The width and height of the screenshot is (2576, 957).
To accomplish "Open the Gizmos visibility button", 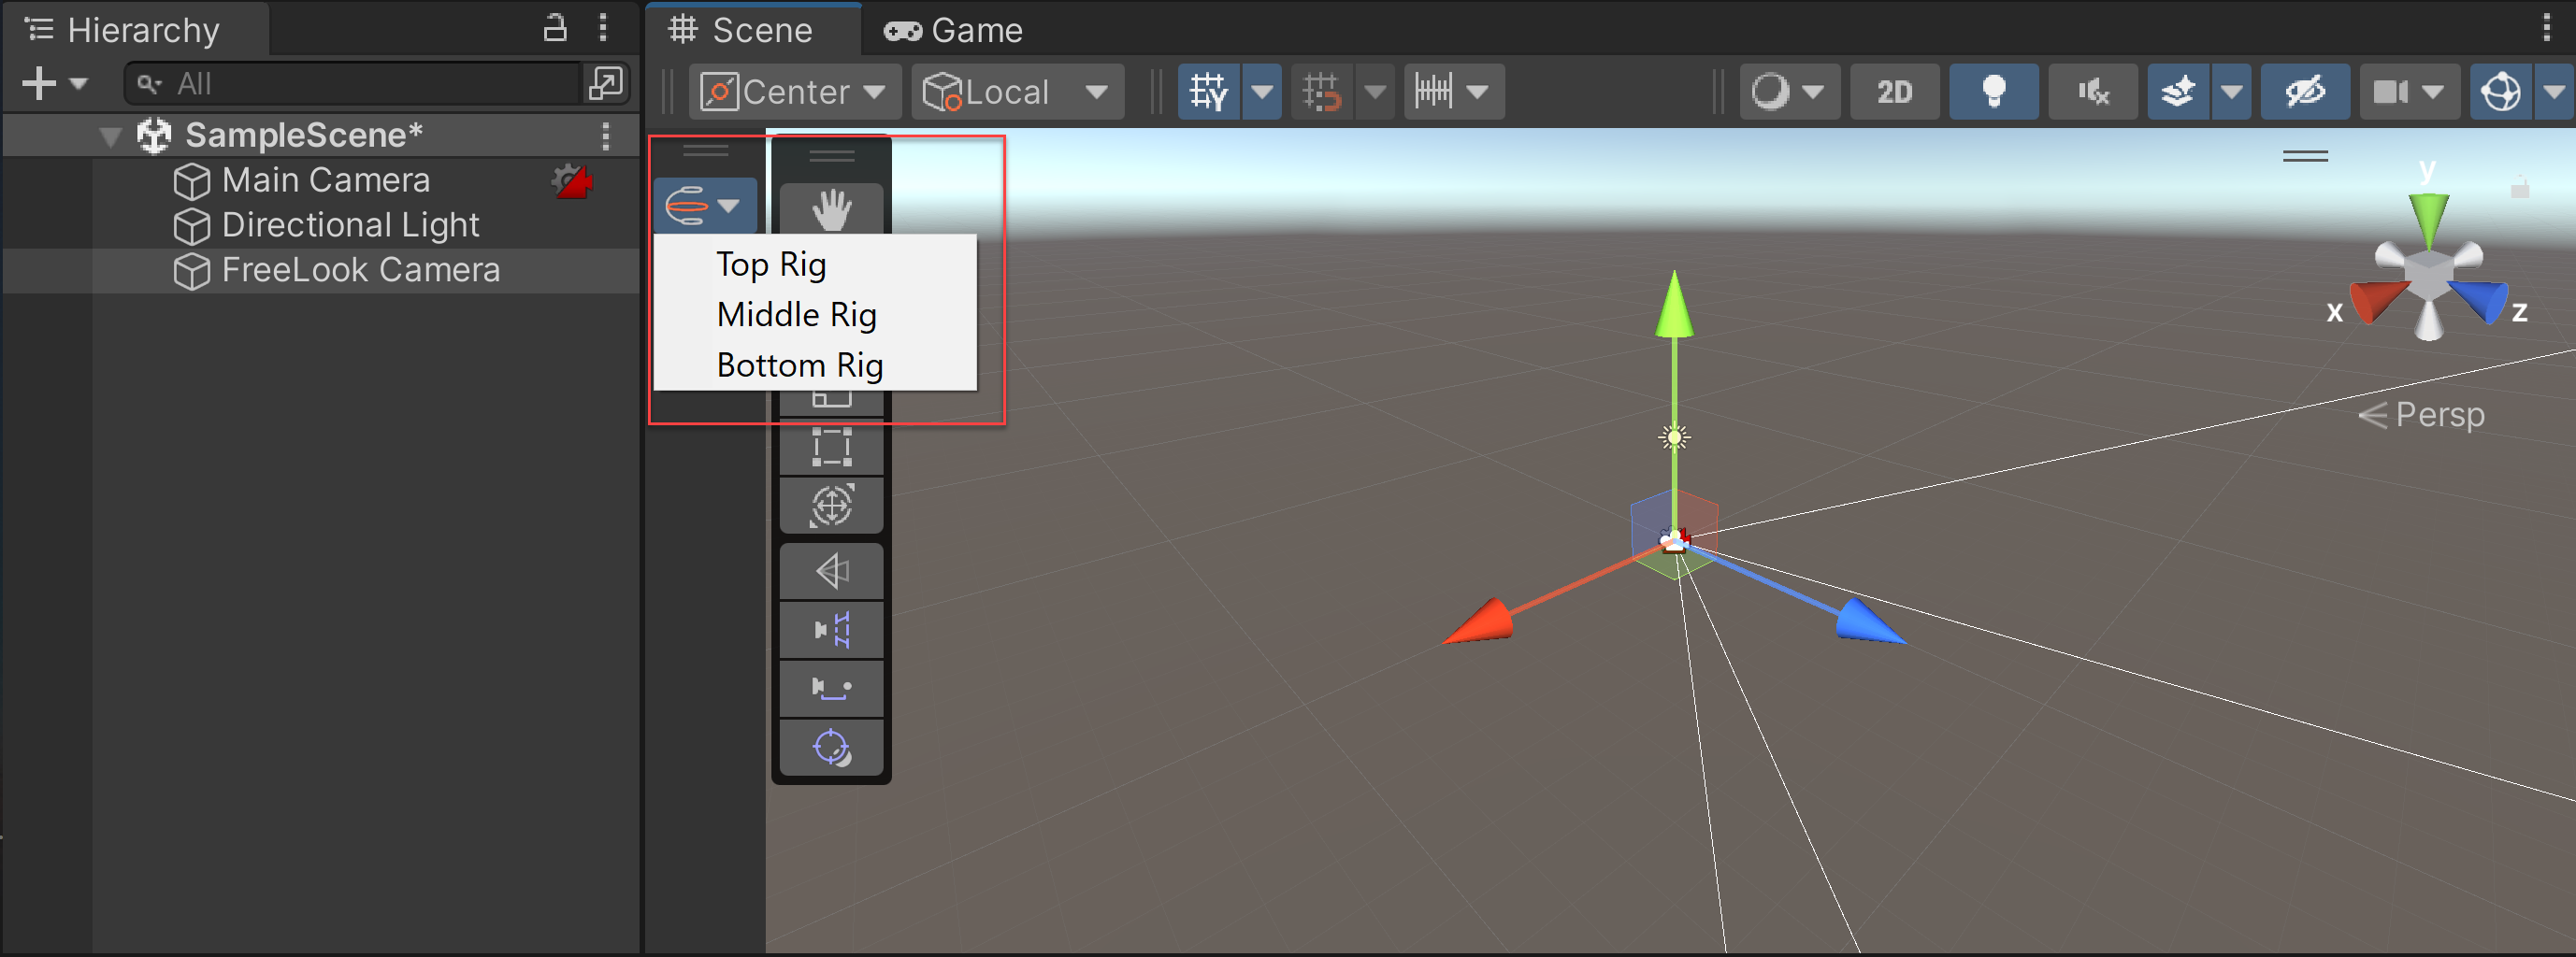I will tap(2500, 92).
